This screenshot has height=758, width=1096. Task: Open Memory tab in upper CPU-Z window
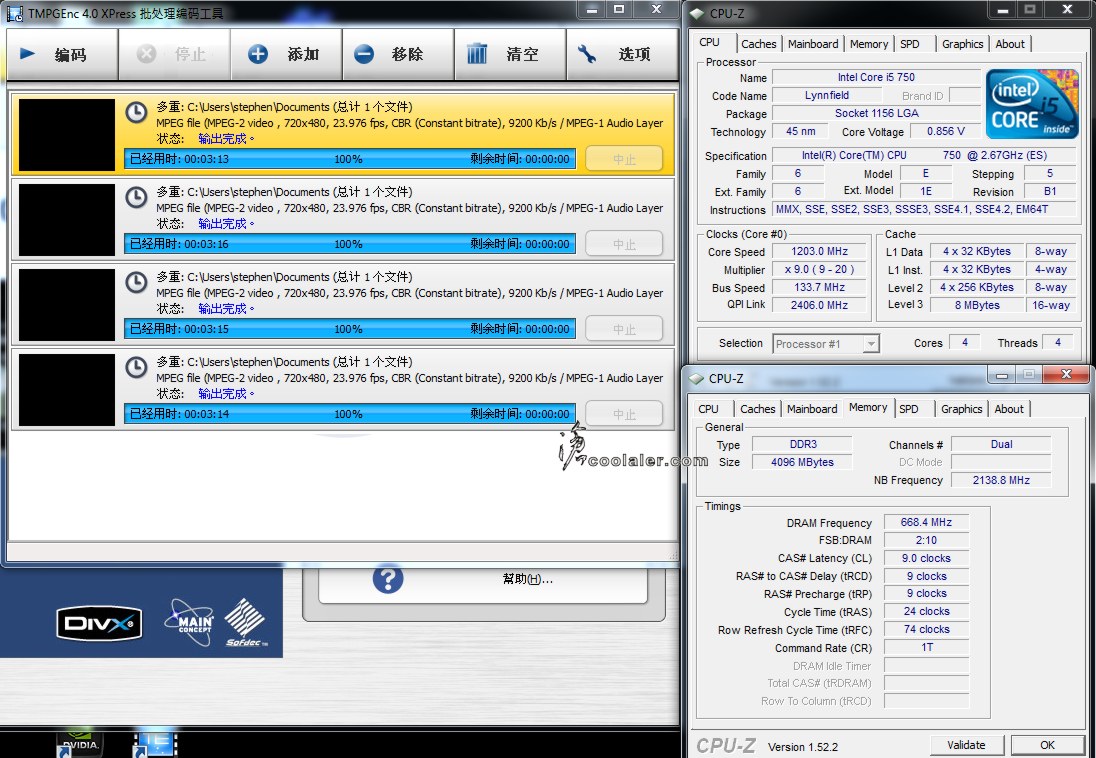coord(869,43)
